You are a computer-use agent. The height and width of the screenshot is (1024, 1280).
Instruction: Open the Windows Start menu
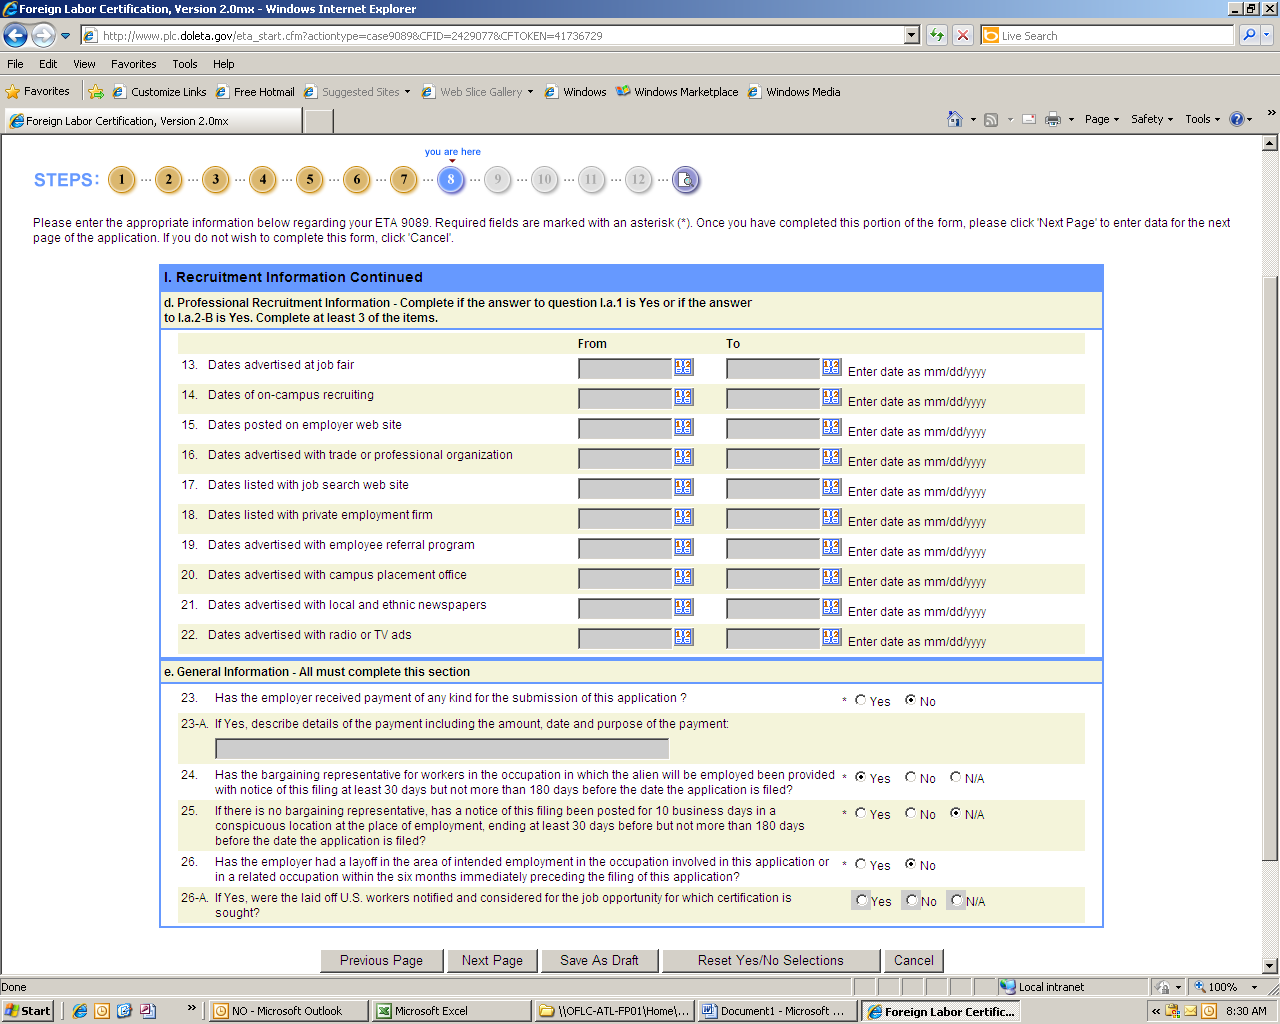tap(28, 1011)
